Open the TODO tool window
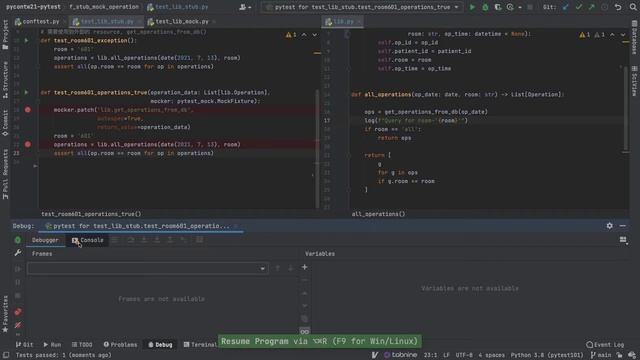The height and width of the screenshot is (360, 640). coord(82,344)
